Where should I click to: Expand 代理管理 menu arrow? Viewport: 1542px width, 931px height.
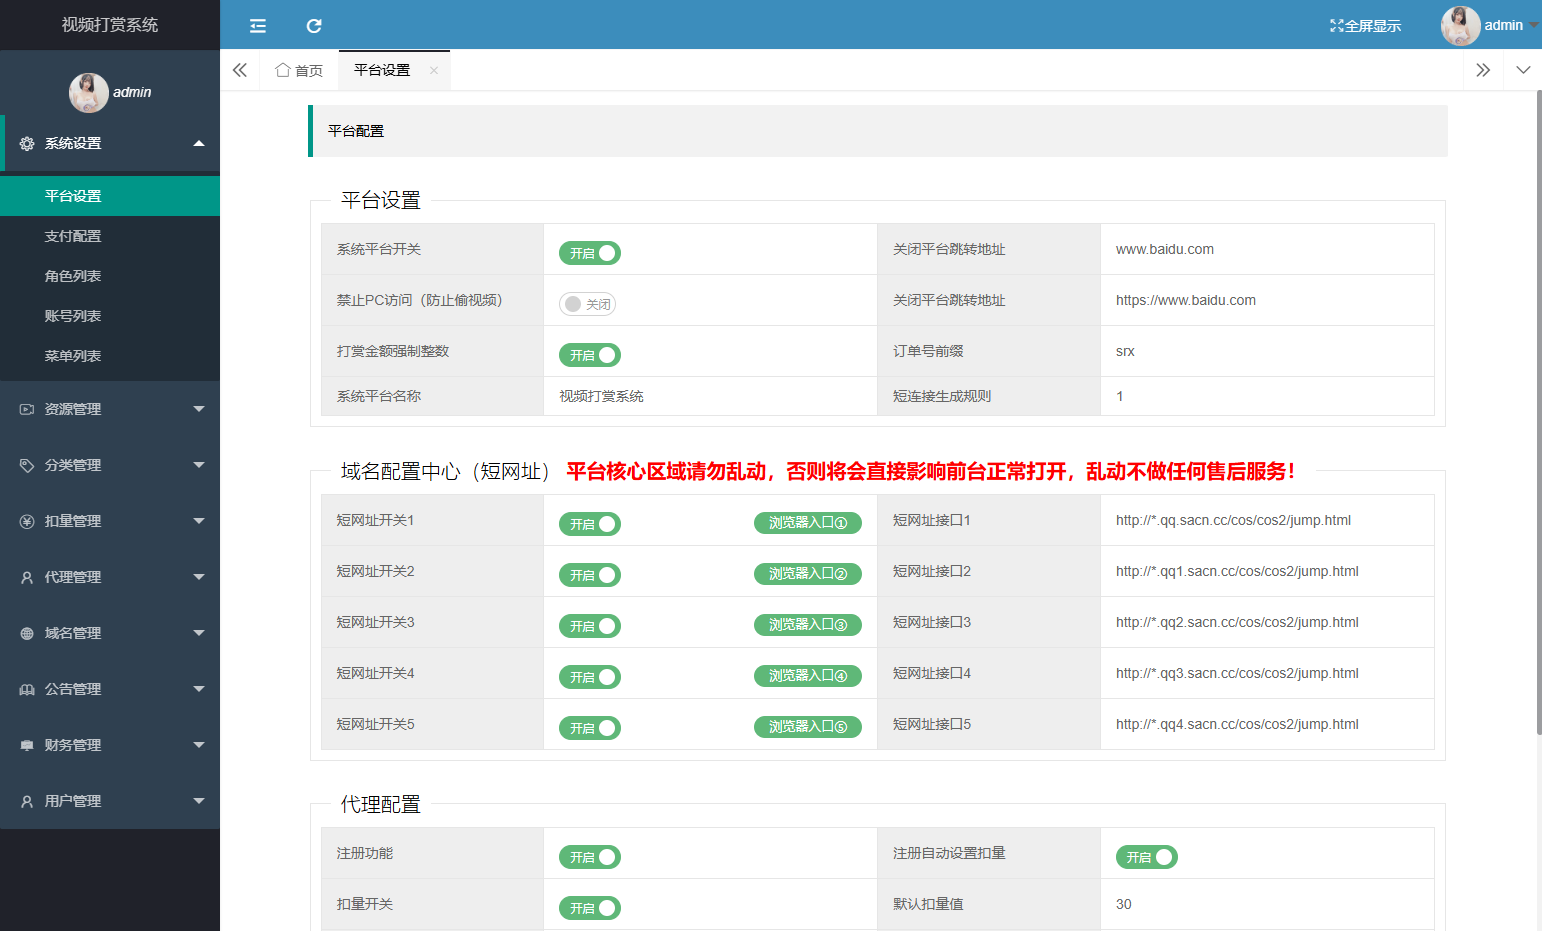click(199, 577)
